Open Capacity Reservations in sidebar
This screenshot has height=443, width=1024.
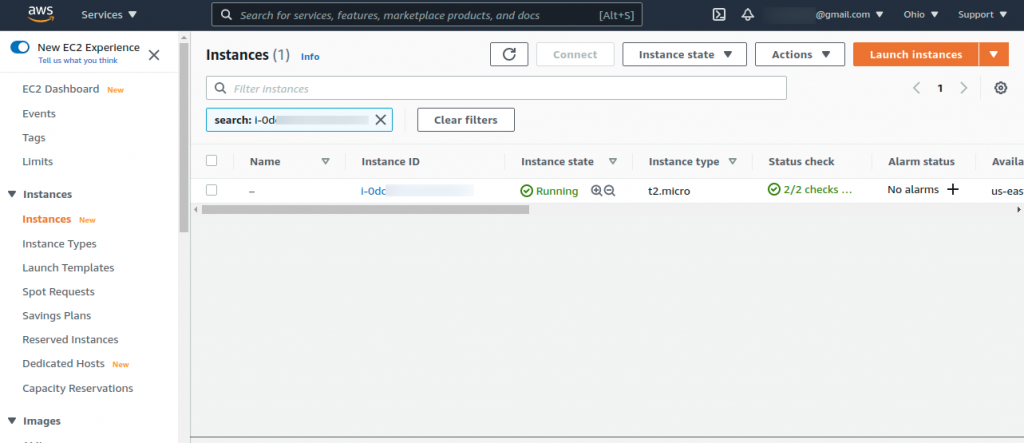(78, 388)
